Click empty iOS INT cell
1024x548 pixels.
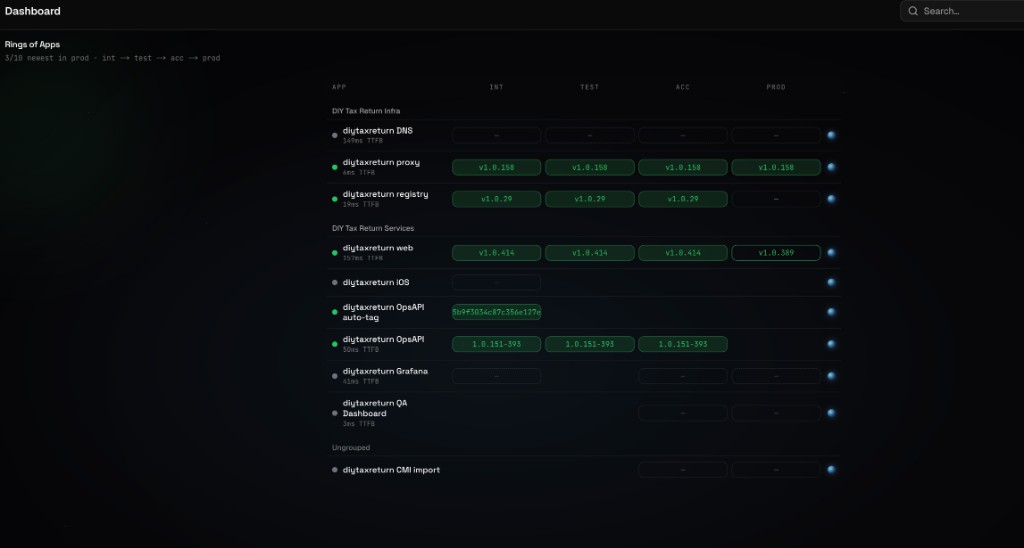(496, 283)
